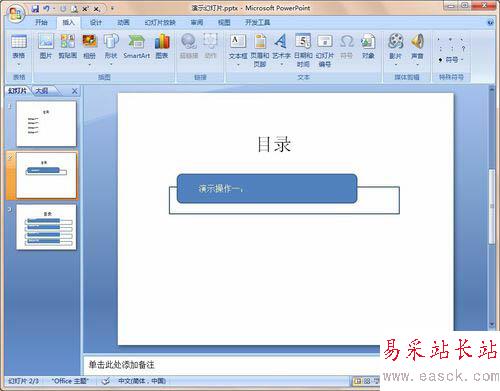Open the 幻灯片放映 ribbon tab

(160, 22)
